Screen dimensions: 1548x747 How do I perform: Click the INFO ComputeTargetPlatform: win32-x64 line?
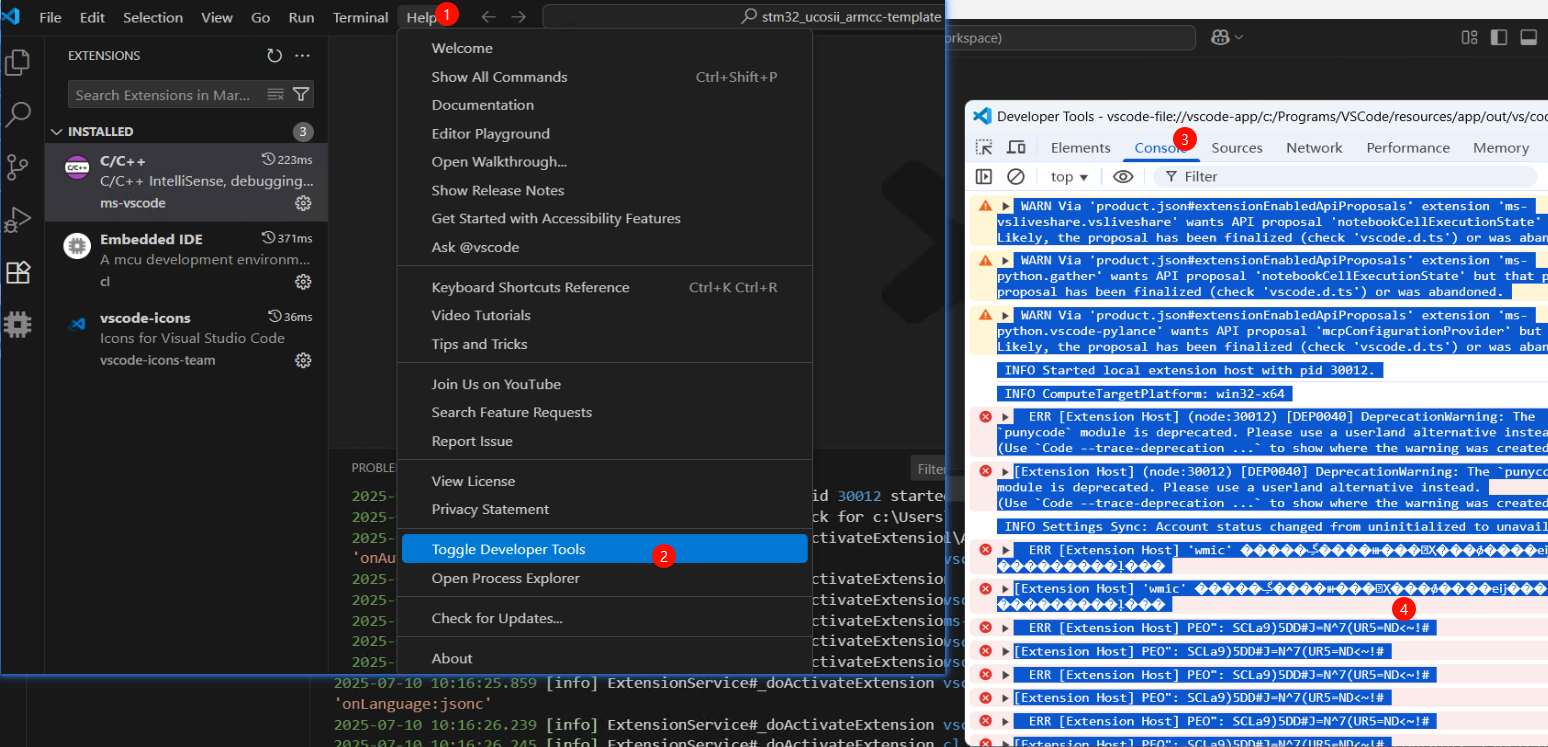[1147, 394]
